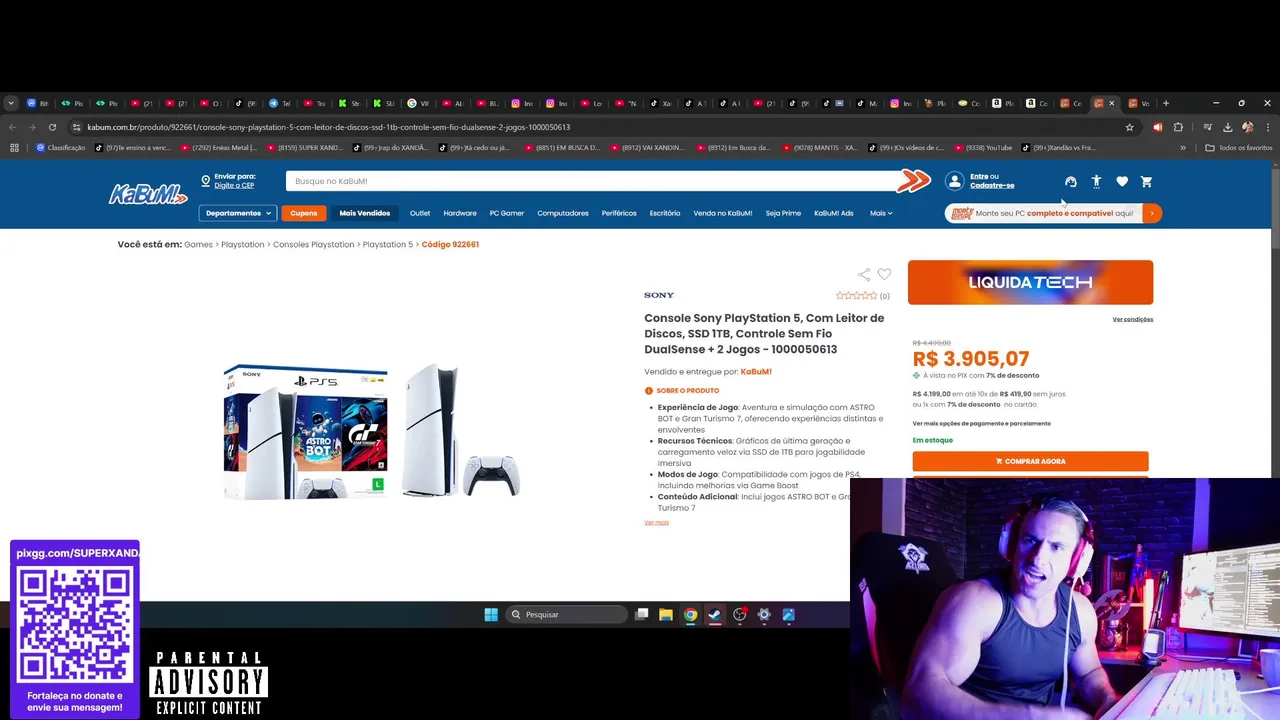Click the Cupons button
The width and height of the screenshot is (1280, 720).
pyautogui.click(x=304, y=213)
